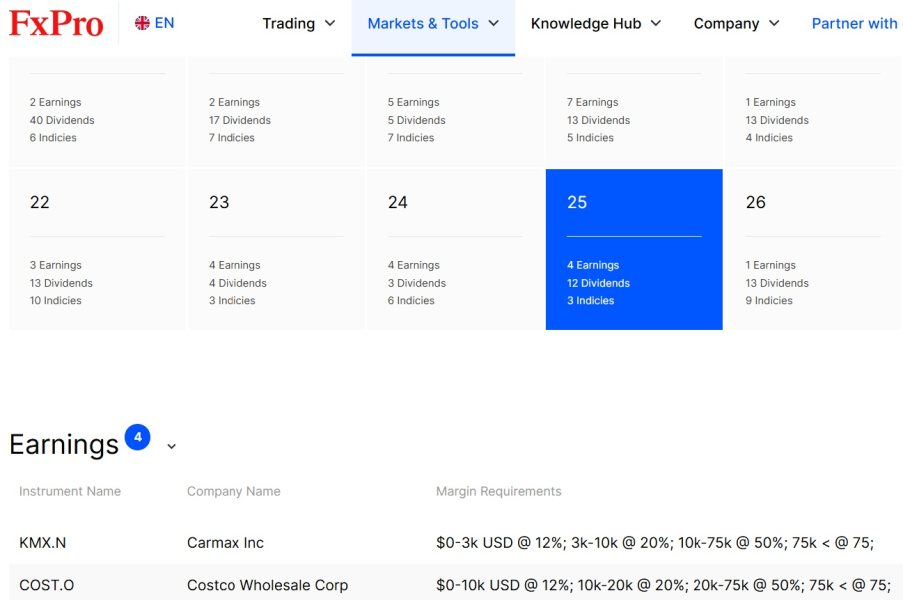Click the Carmax Inc company cell
The height and width of the screenshot is (600, 903).
[x=225, y=543]
